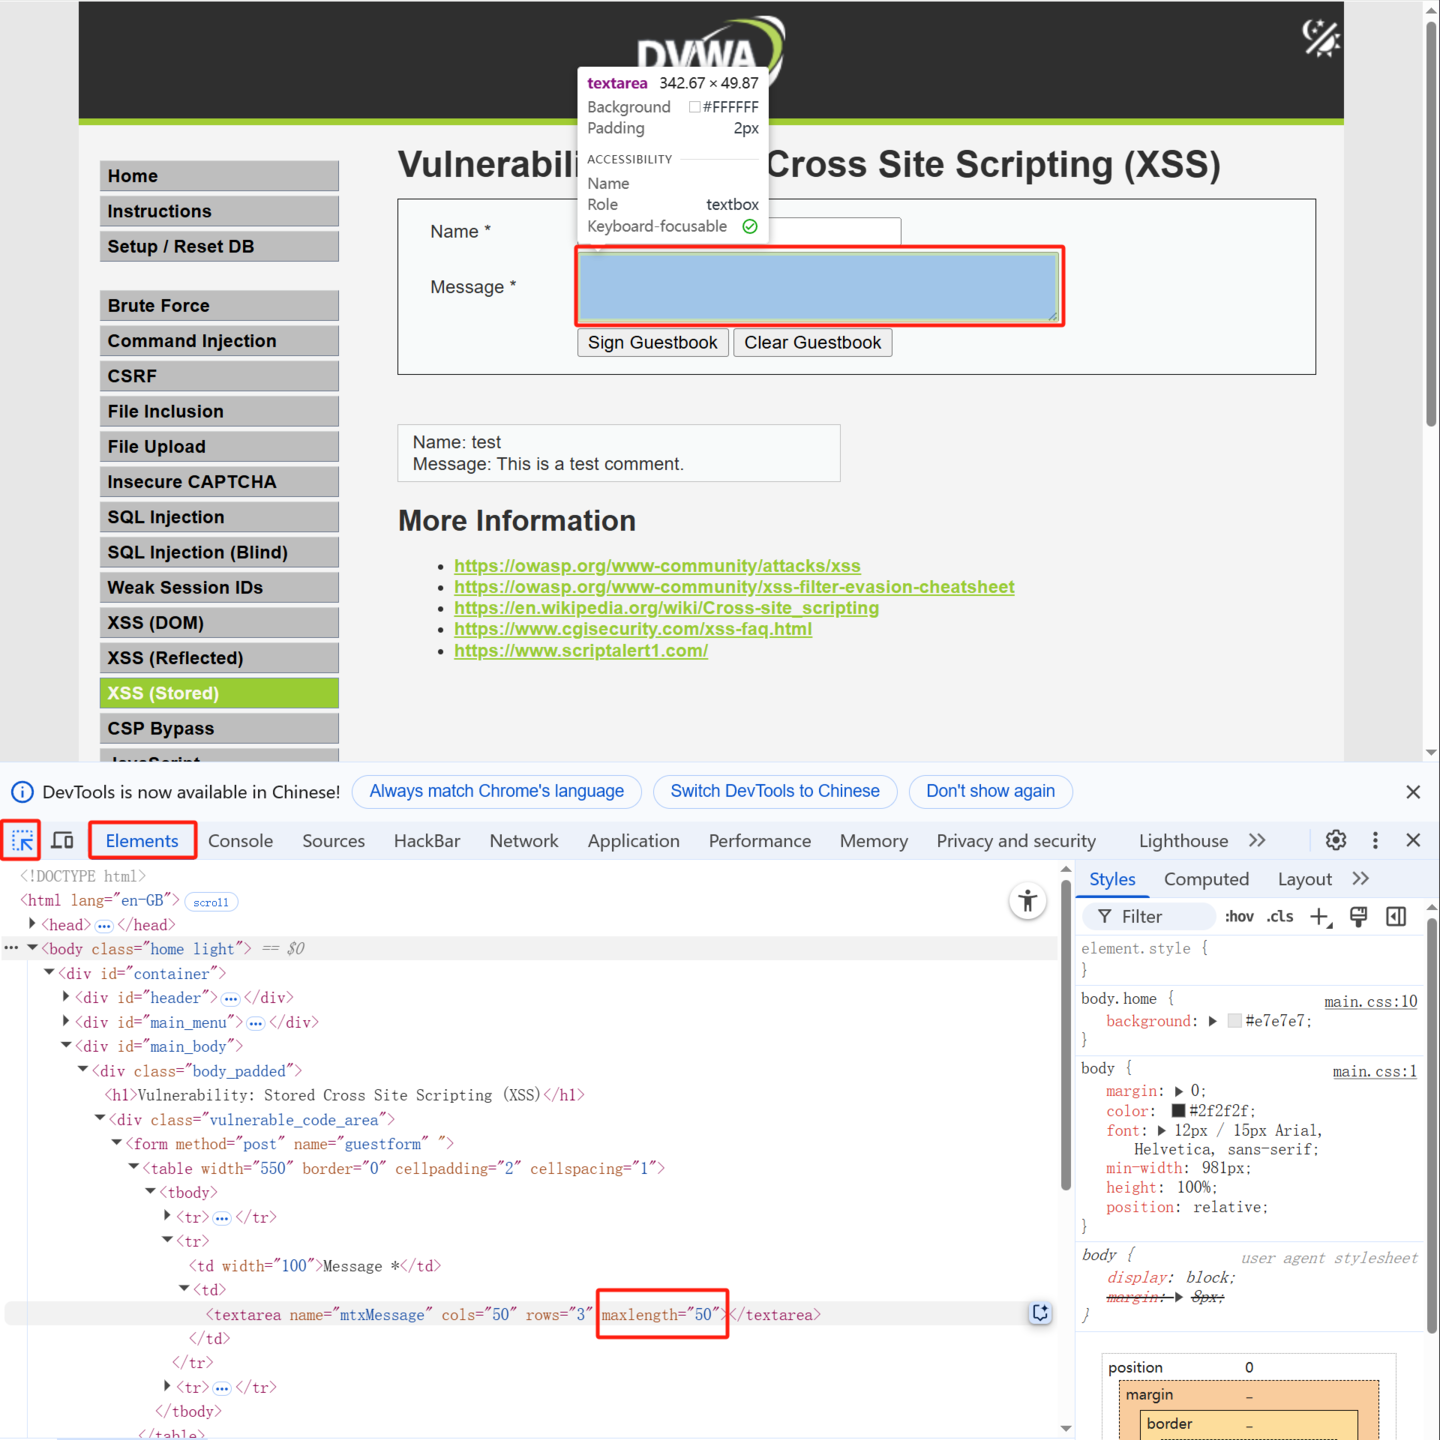The image size is (1440, 1440).
Task: Toggle the rendering emulations paintbrush icon
Action: point(1358,917)
